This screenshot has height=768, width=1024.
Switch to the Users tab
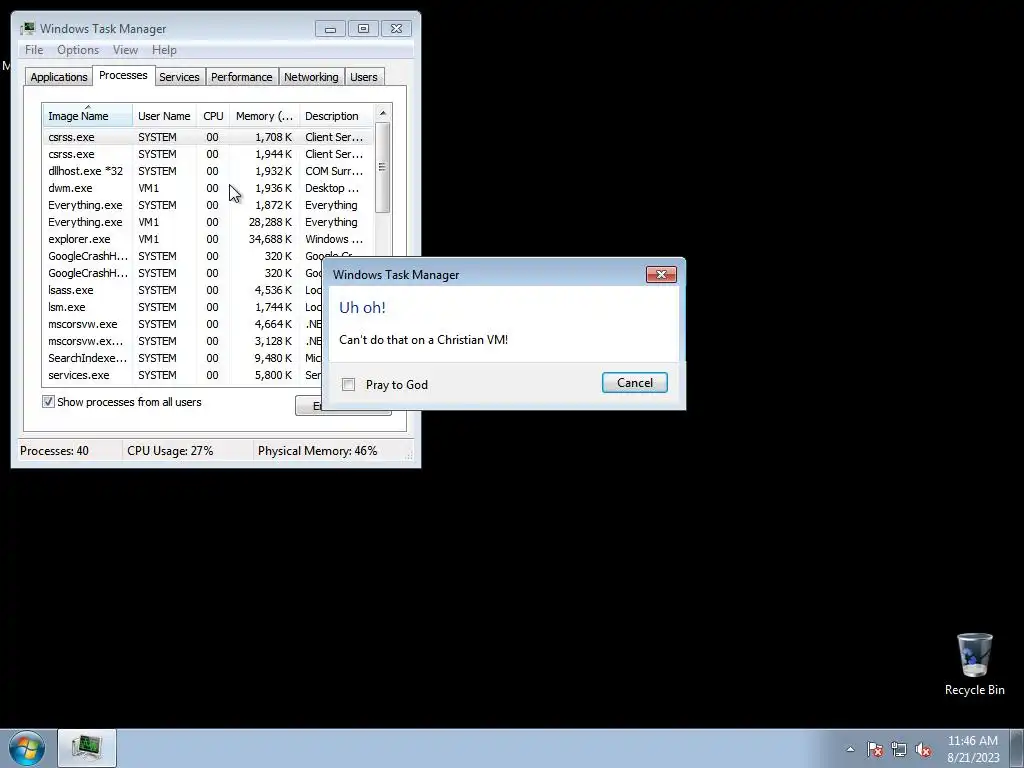(x=364, y=77)
